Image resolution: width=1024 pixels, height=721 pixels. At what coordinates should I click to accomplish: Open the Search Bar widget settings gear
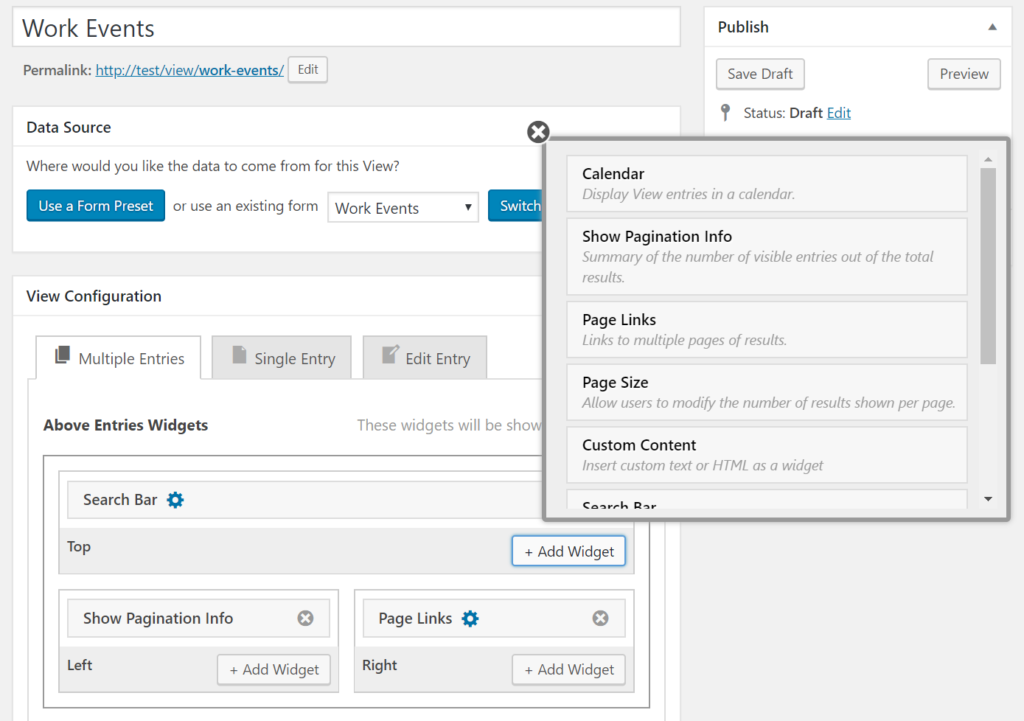[175, 499]
